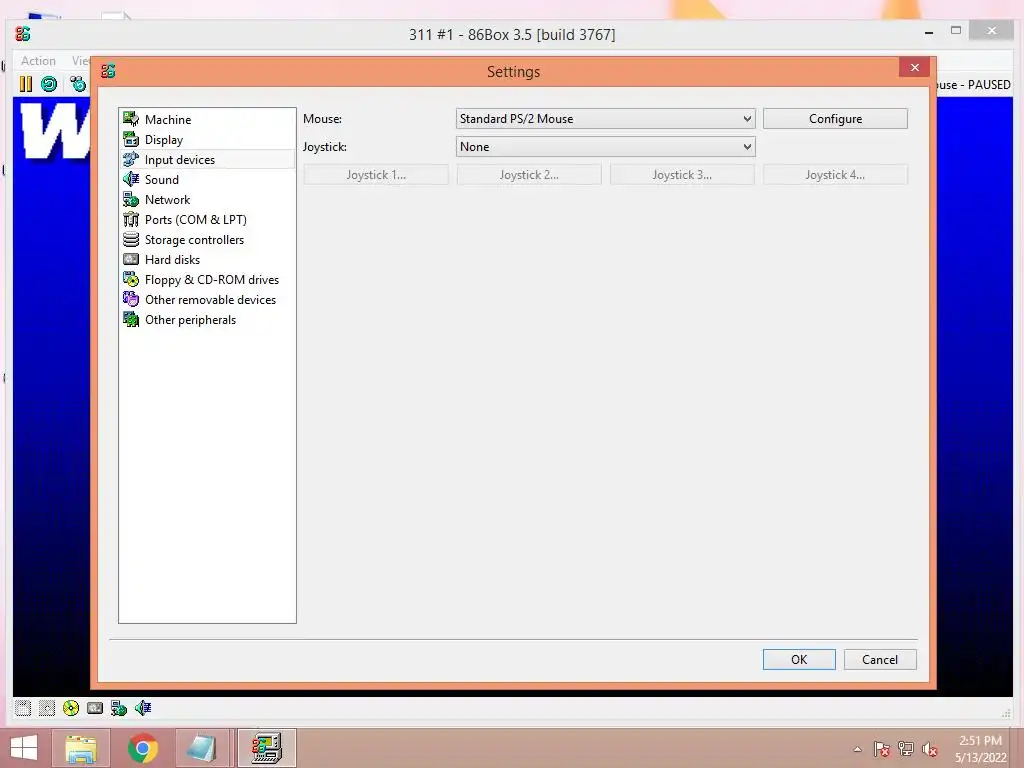Click the Network icon in sidebar
Image resolution: width=1024 pixels, height=768 pixels.
point(131,199)
